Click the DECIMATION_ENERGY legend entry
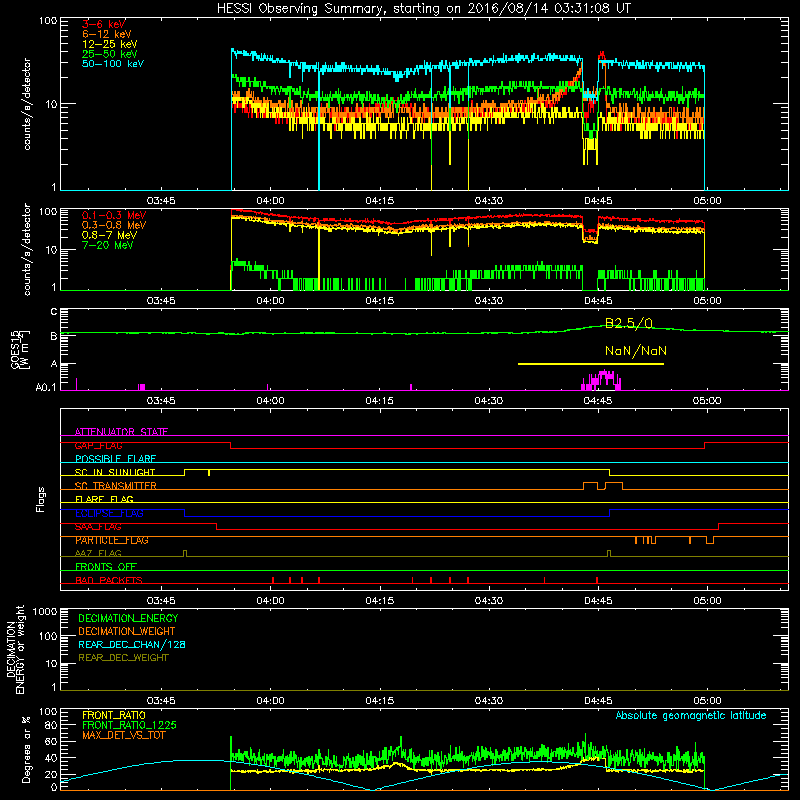Screen dimensions: 800x800 128,618
